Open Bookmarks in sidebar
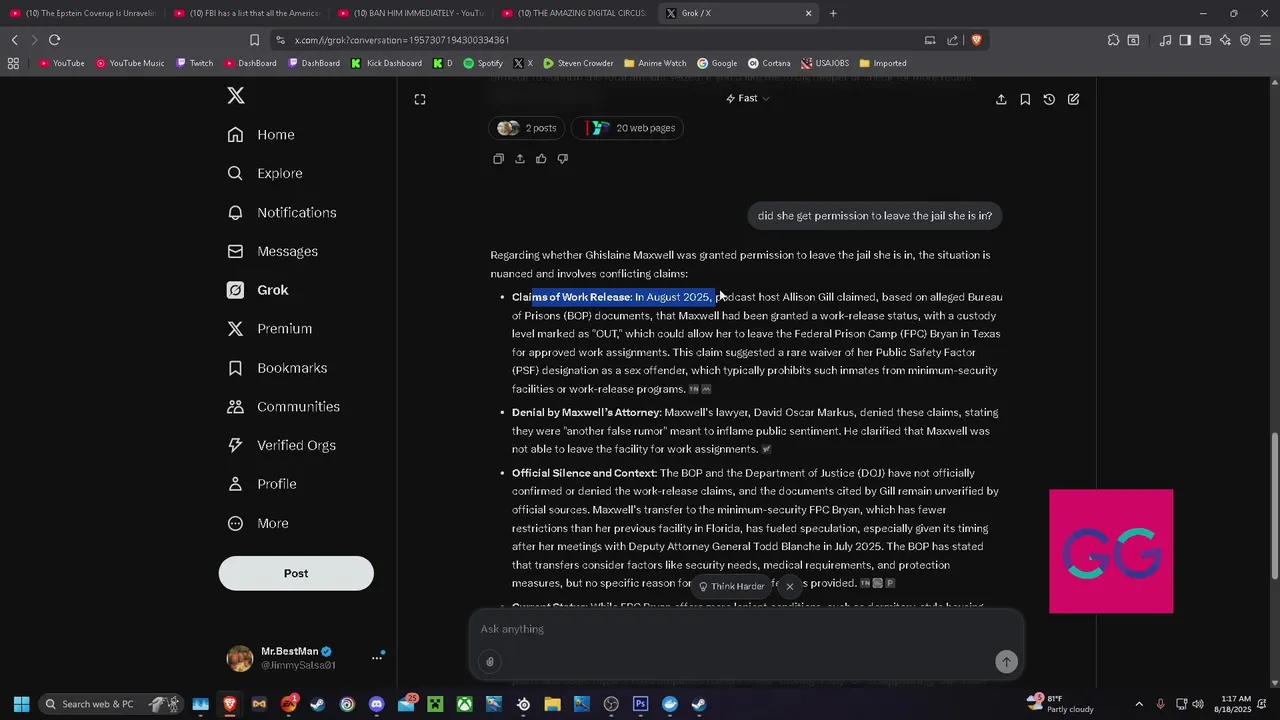1280x720 pixels. click(277, 368)
